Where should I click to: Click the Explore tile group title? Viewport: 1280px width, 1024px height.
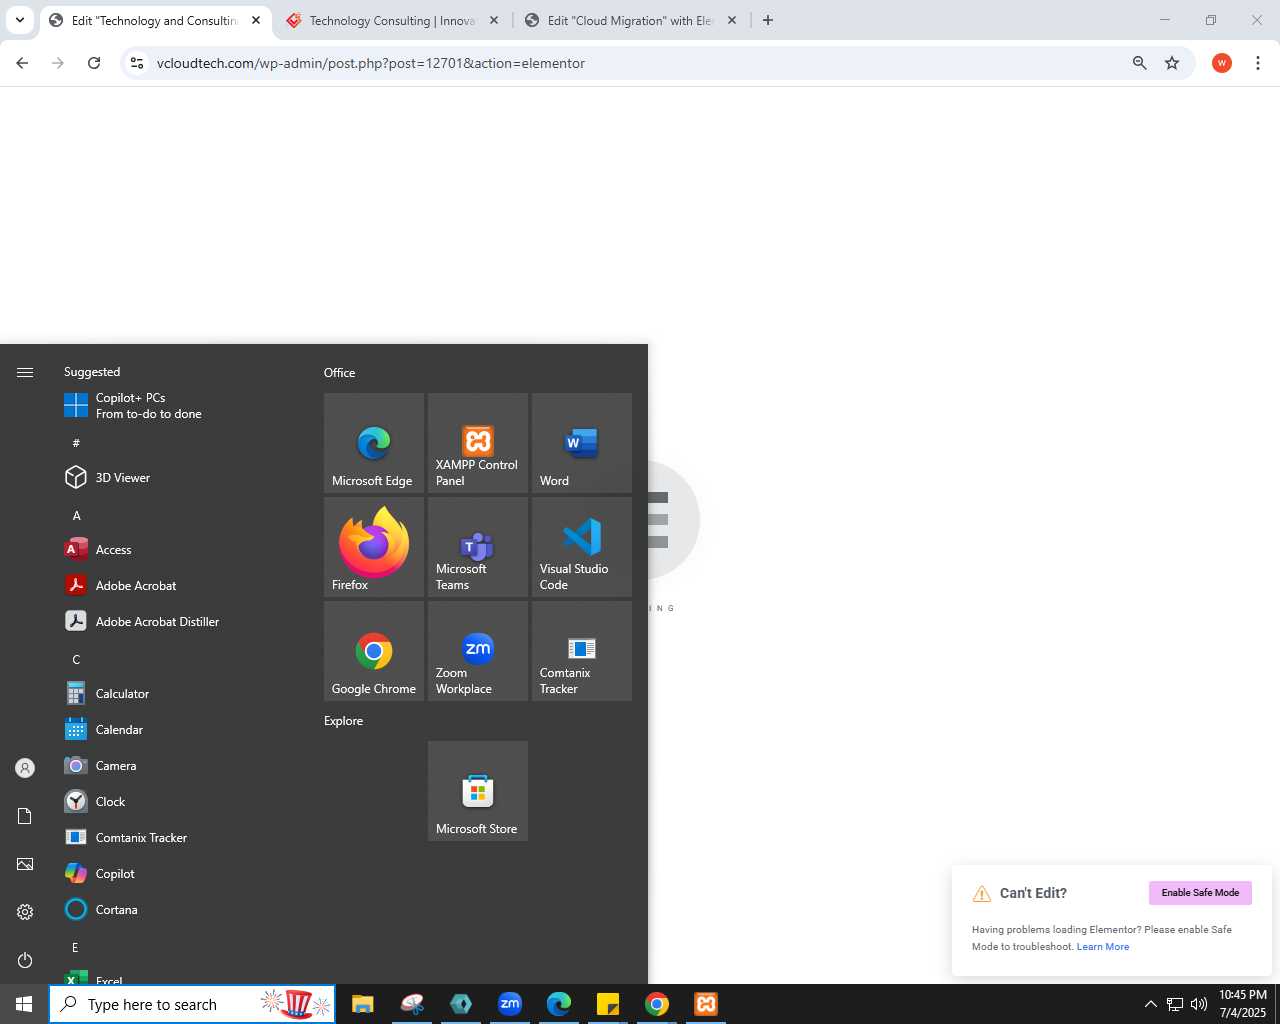pos(343,721)
